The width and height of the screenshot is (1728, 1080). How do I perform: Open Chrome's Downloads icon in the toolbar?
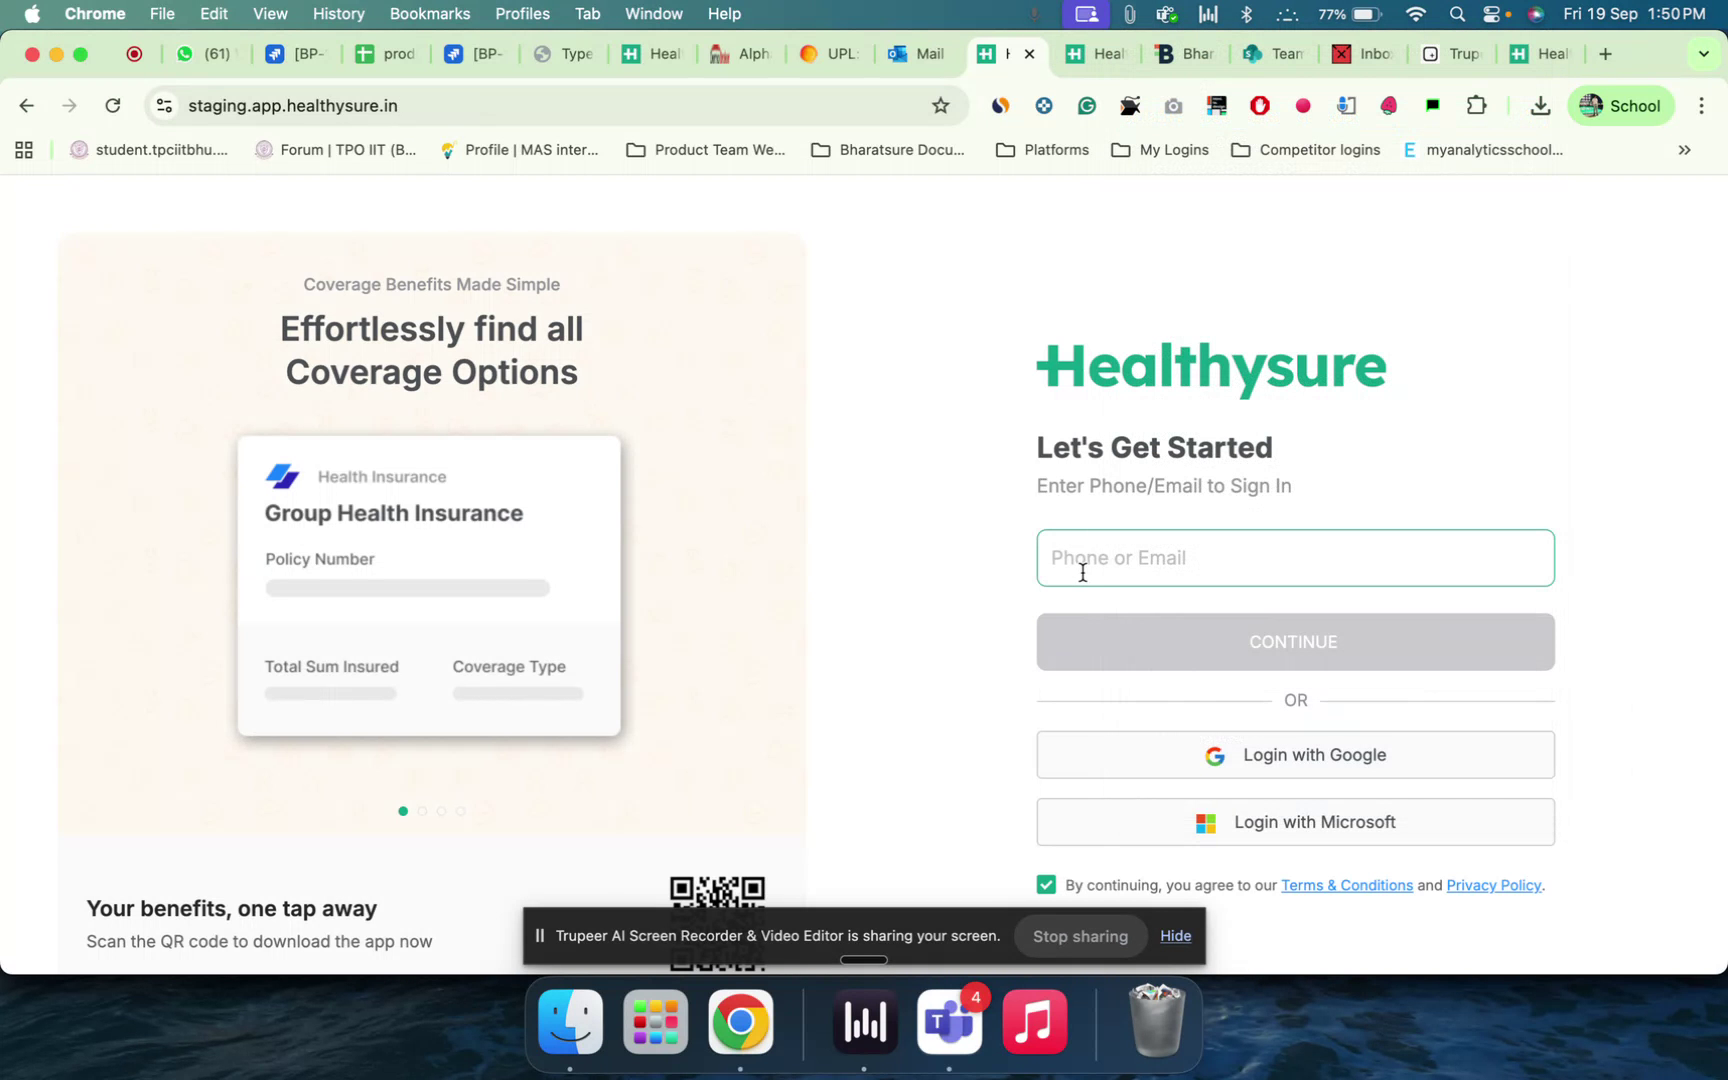(1540, 105)
